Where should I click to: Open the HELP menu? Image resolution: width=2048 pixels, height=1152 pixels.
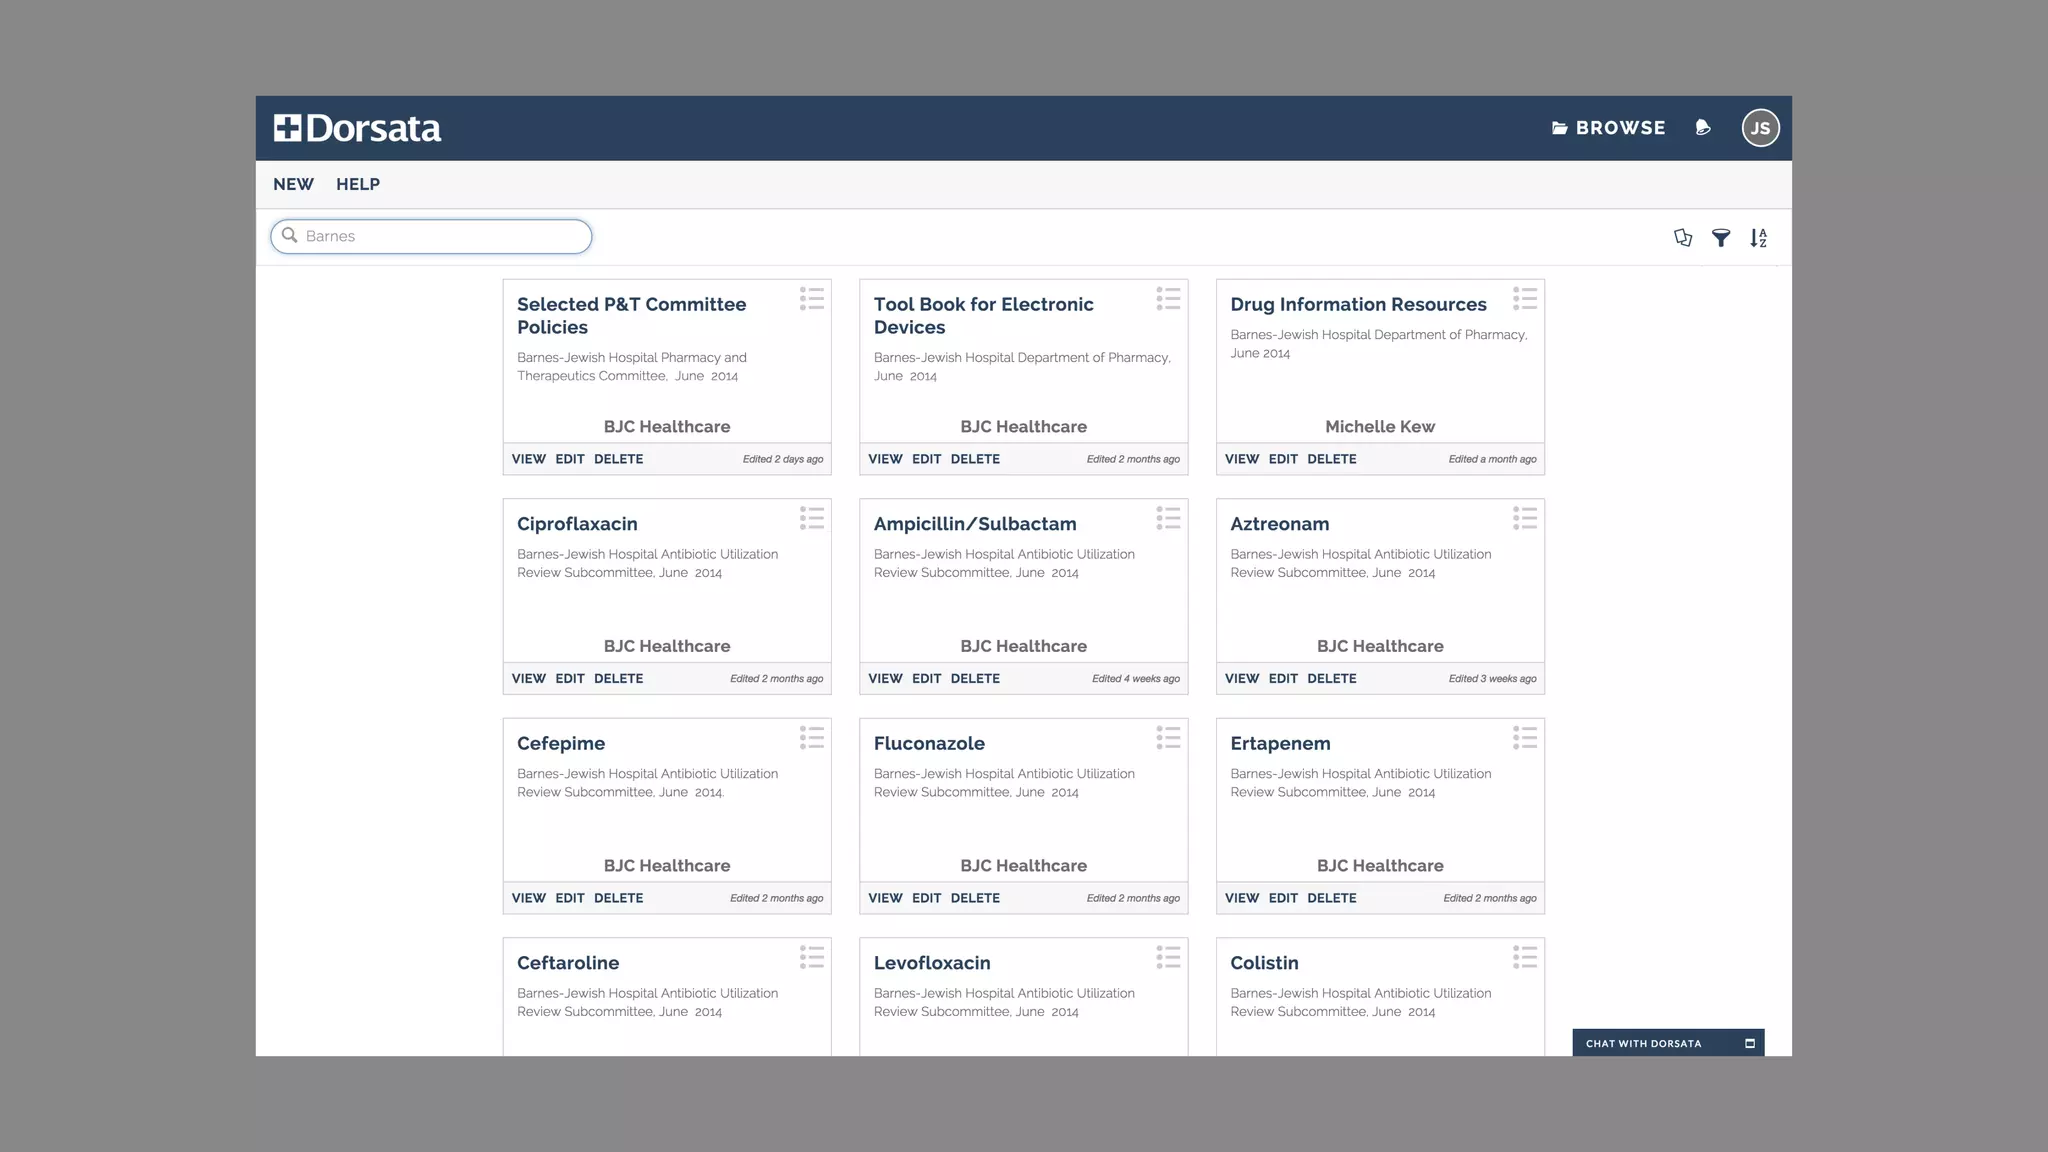coord(358,184)
